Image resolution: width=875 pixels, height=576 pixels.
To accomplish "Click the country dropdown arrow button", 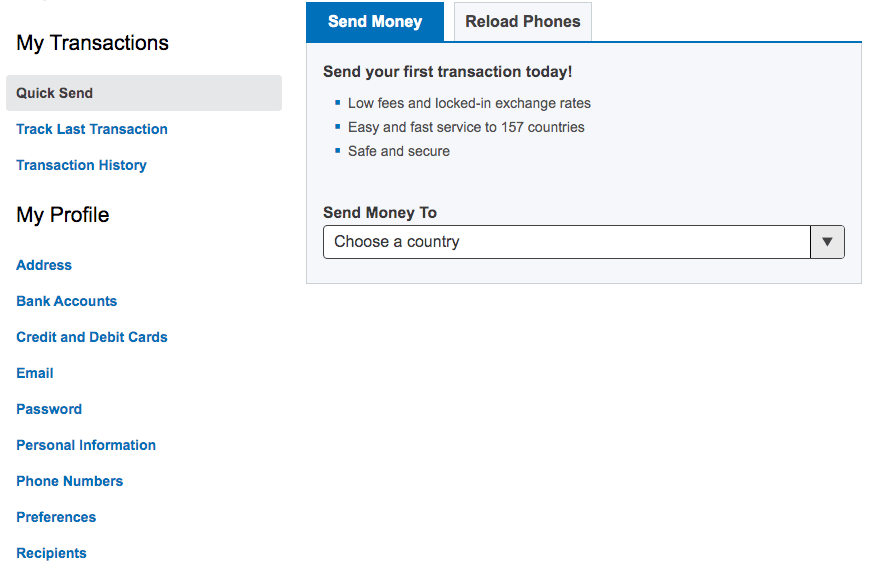I will (827, 242).
